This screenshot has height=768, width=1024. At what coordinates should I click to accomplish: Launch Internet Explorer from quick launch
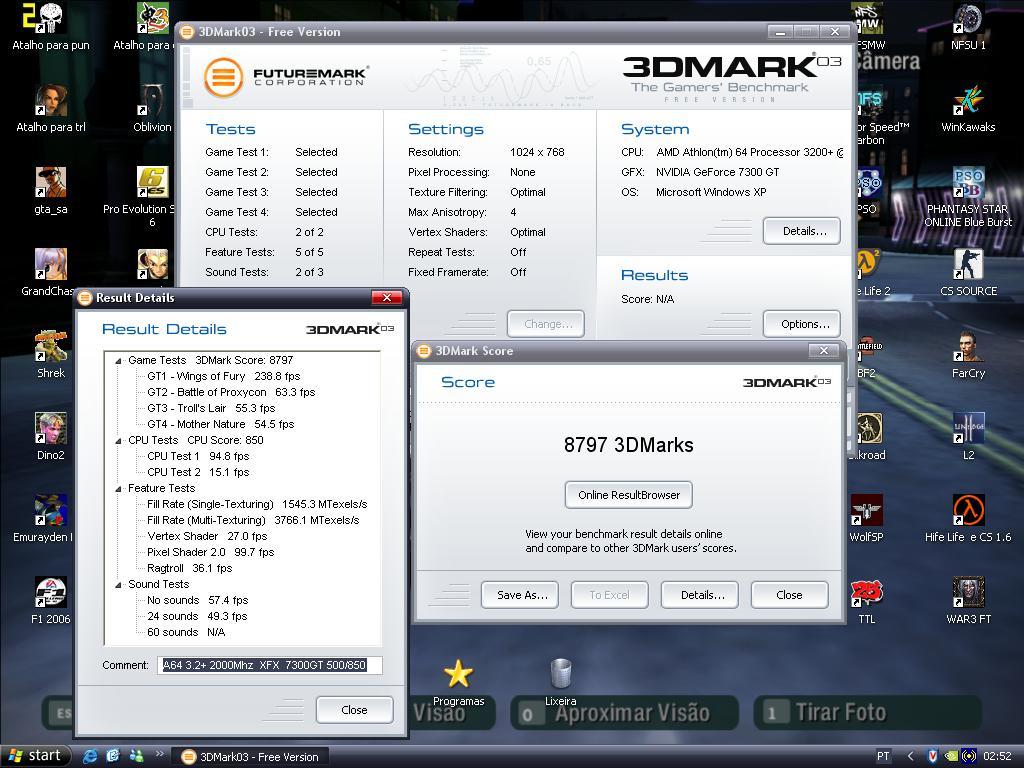click(90, 756)
